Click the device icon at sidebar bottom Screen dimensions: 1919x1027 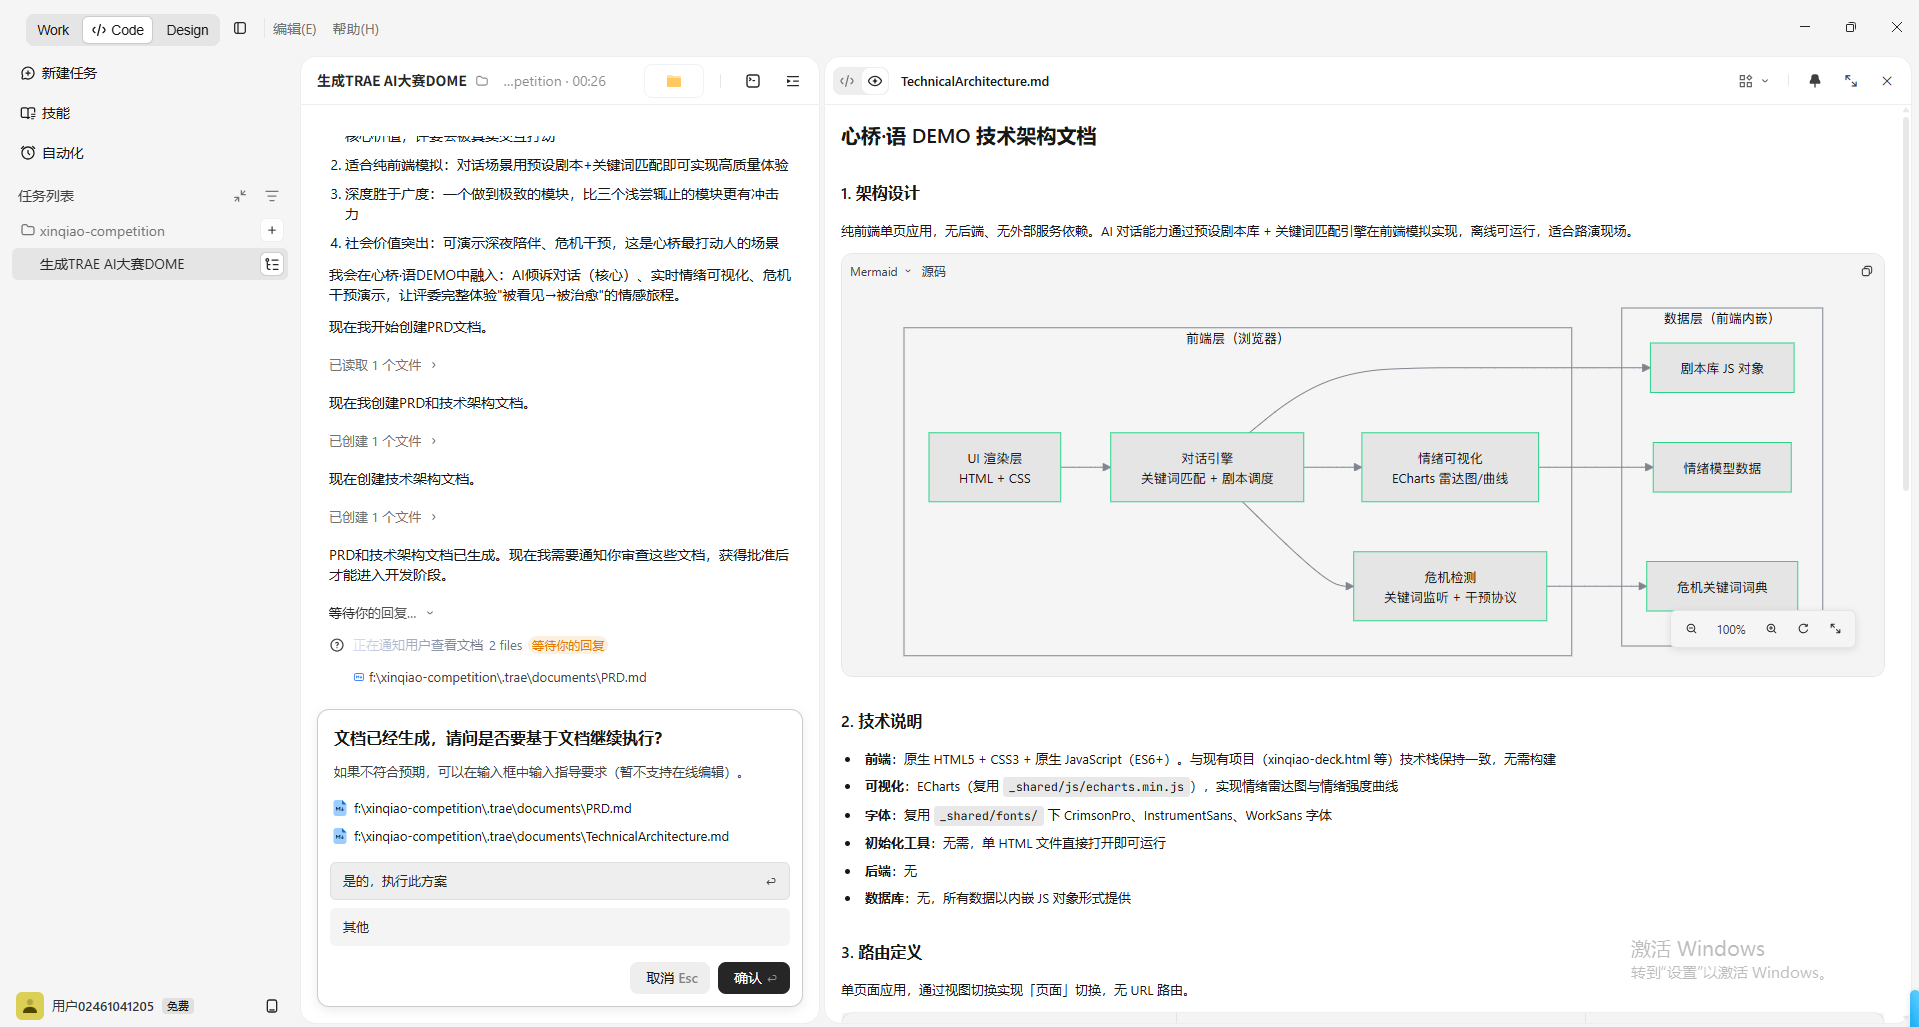click(272, 1006)
